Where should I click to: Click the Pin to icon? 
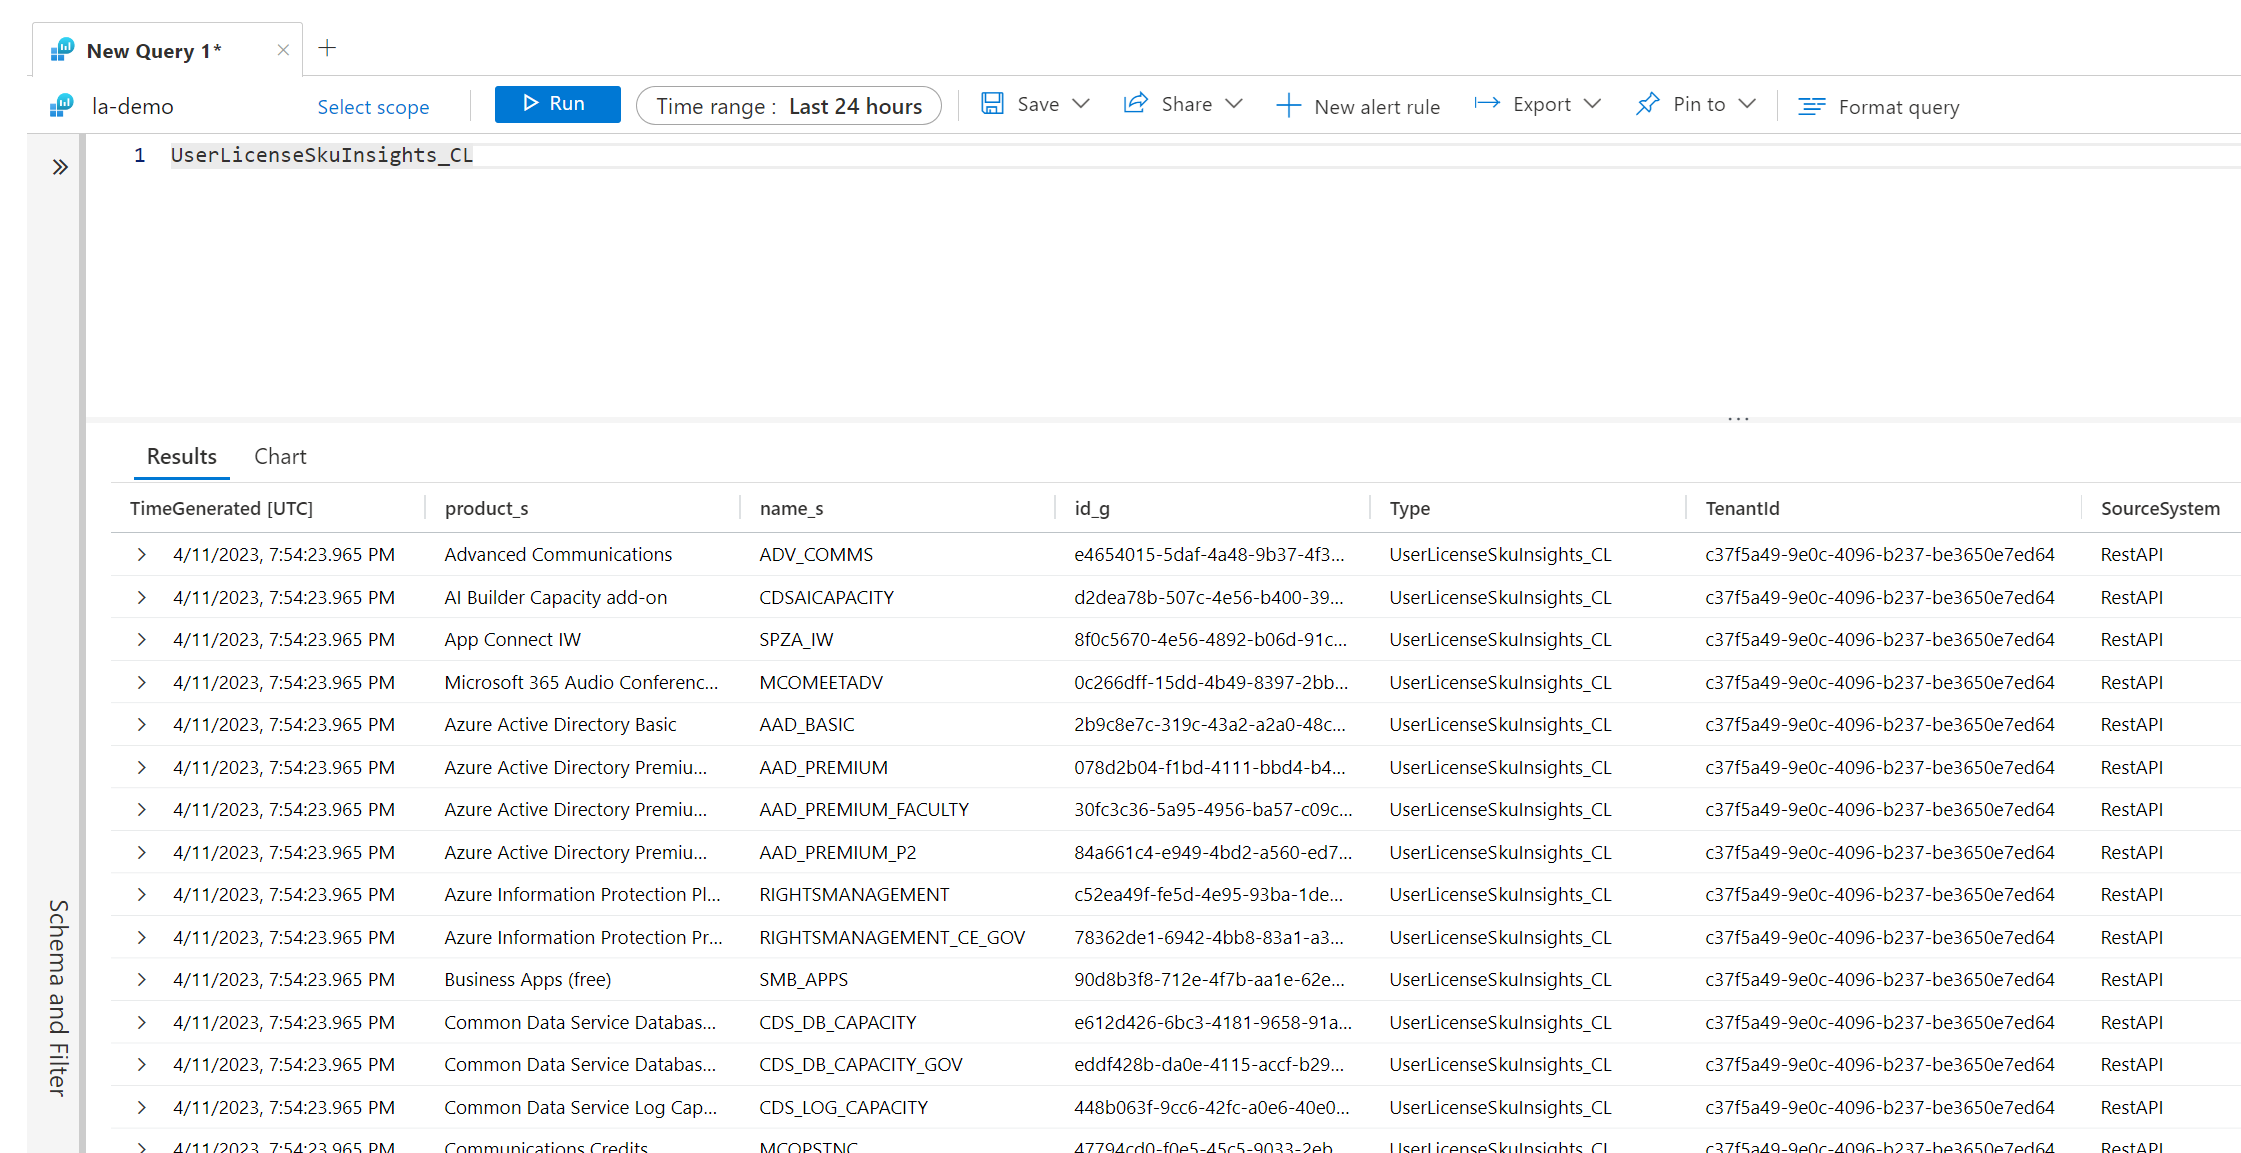coord(1648,103)
